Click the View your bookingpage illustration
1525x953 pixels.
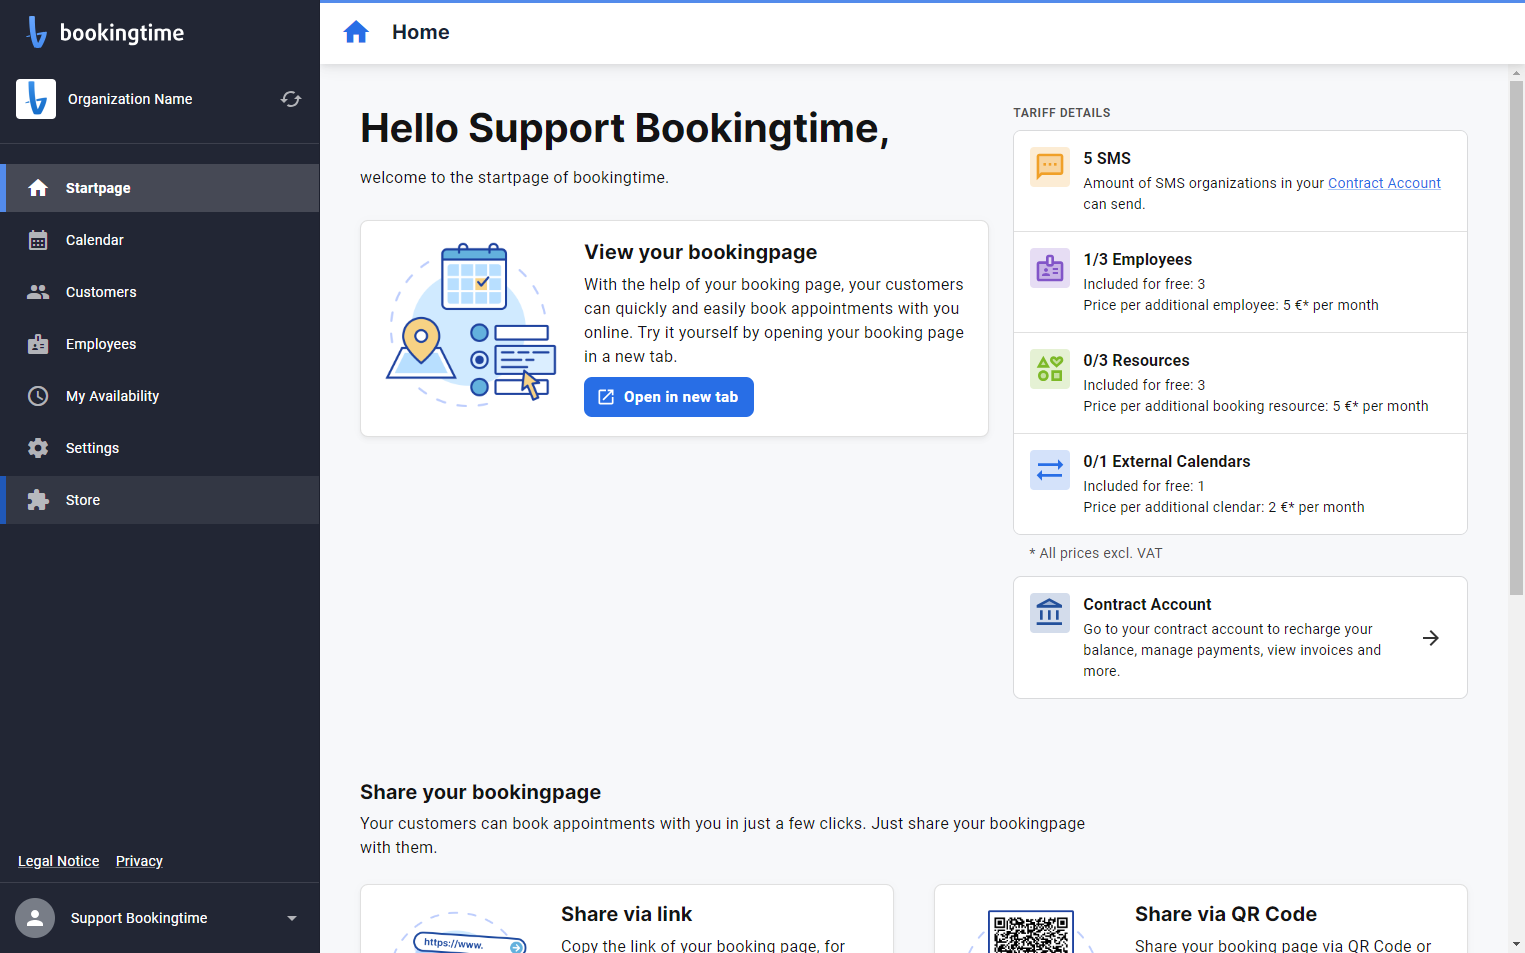(x=471, y=326)
